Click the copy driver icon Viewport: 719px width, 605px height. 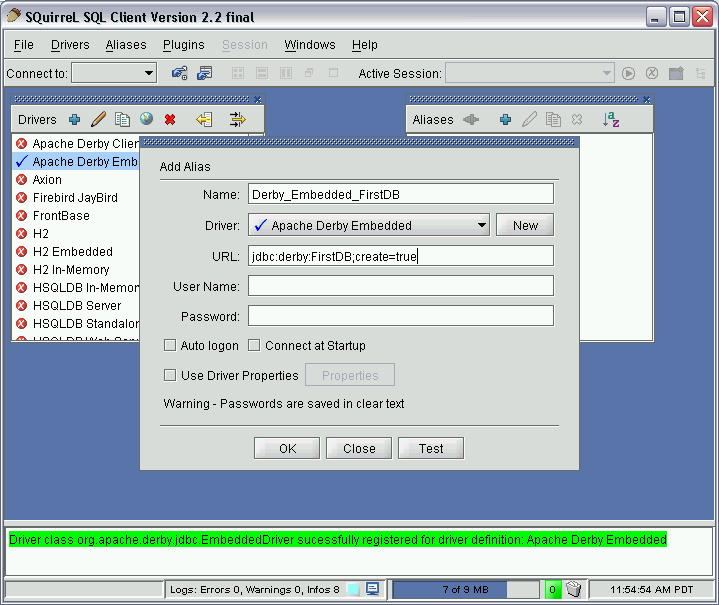click(x=122, y=120)
